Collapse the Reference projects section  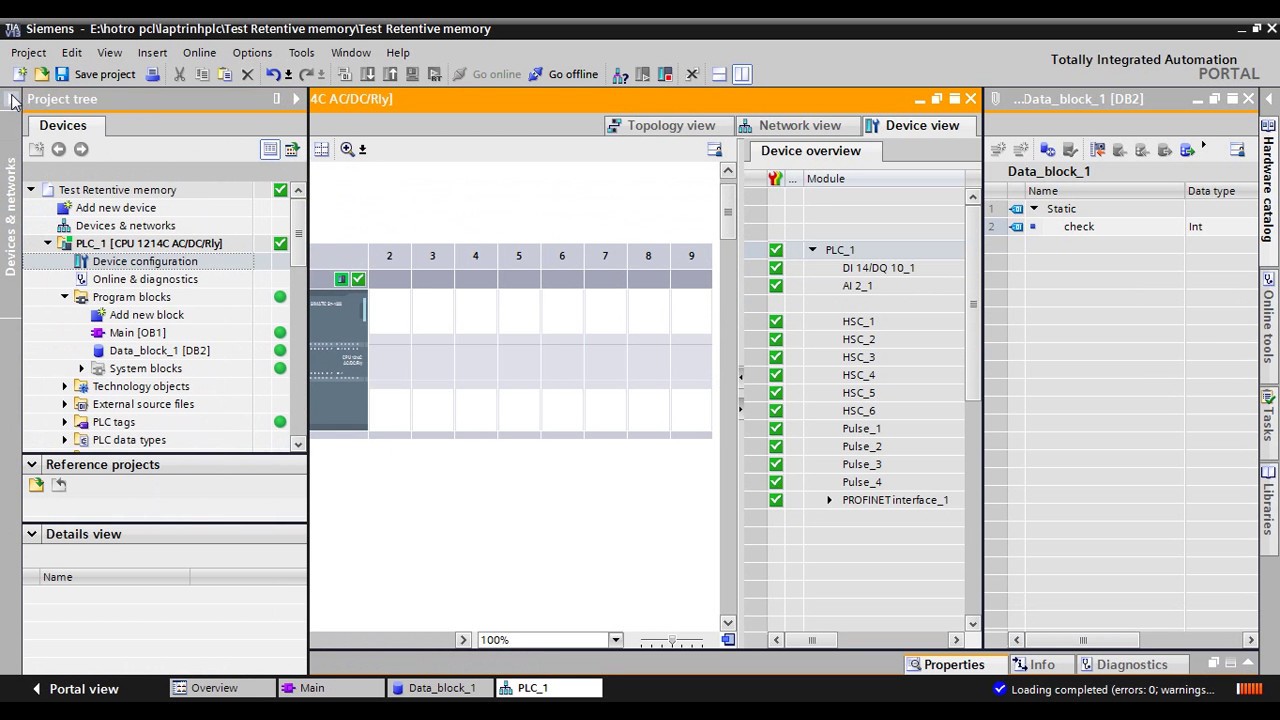tap(32, 464)
